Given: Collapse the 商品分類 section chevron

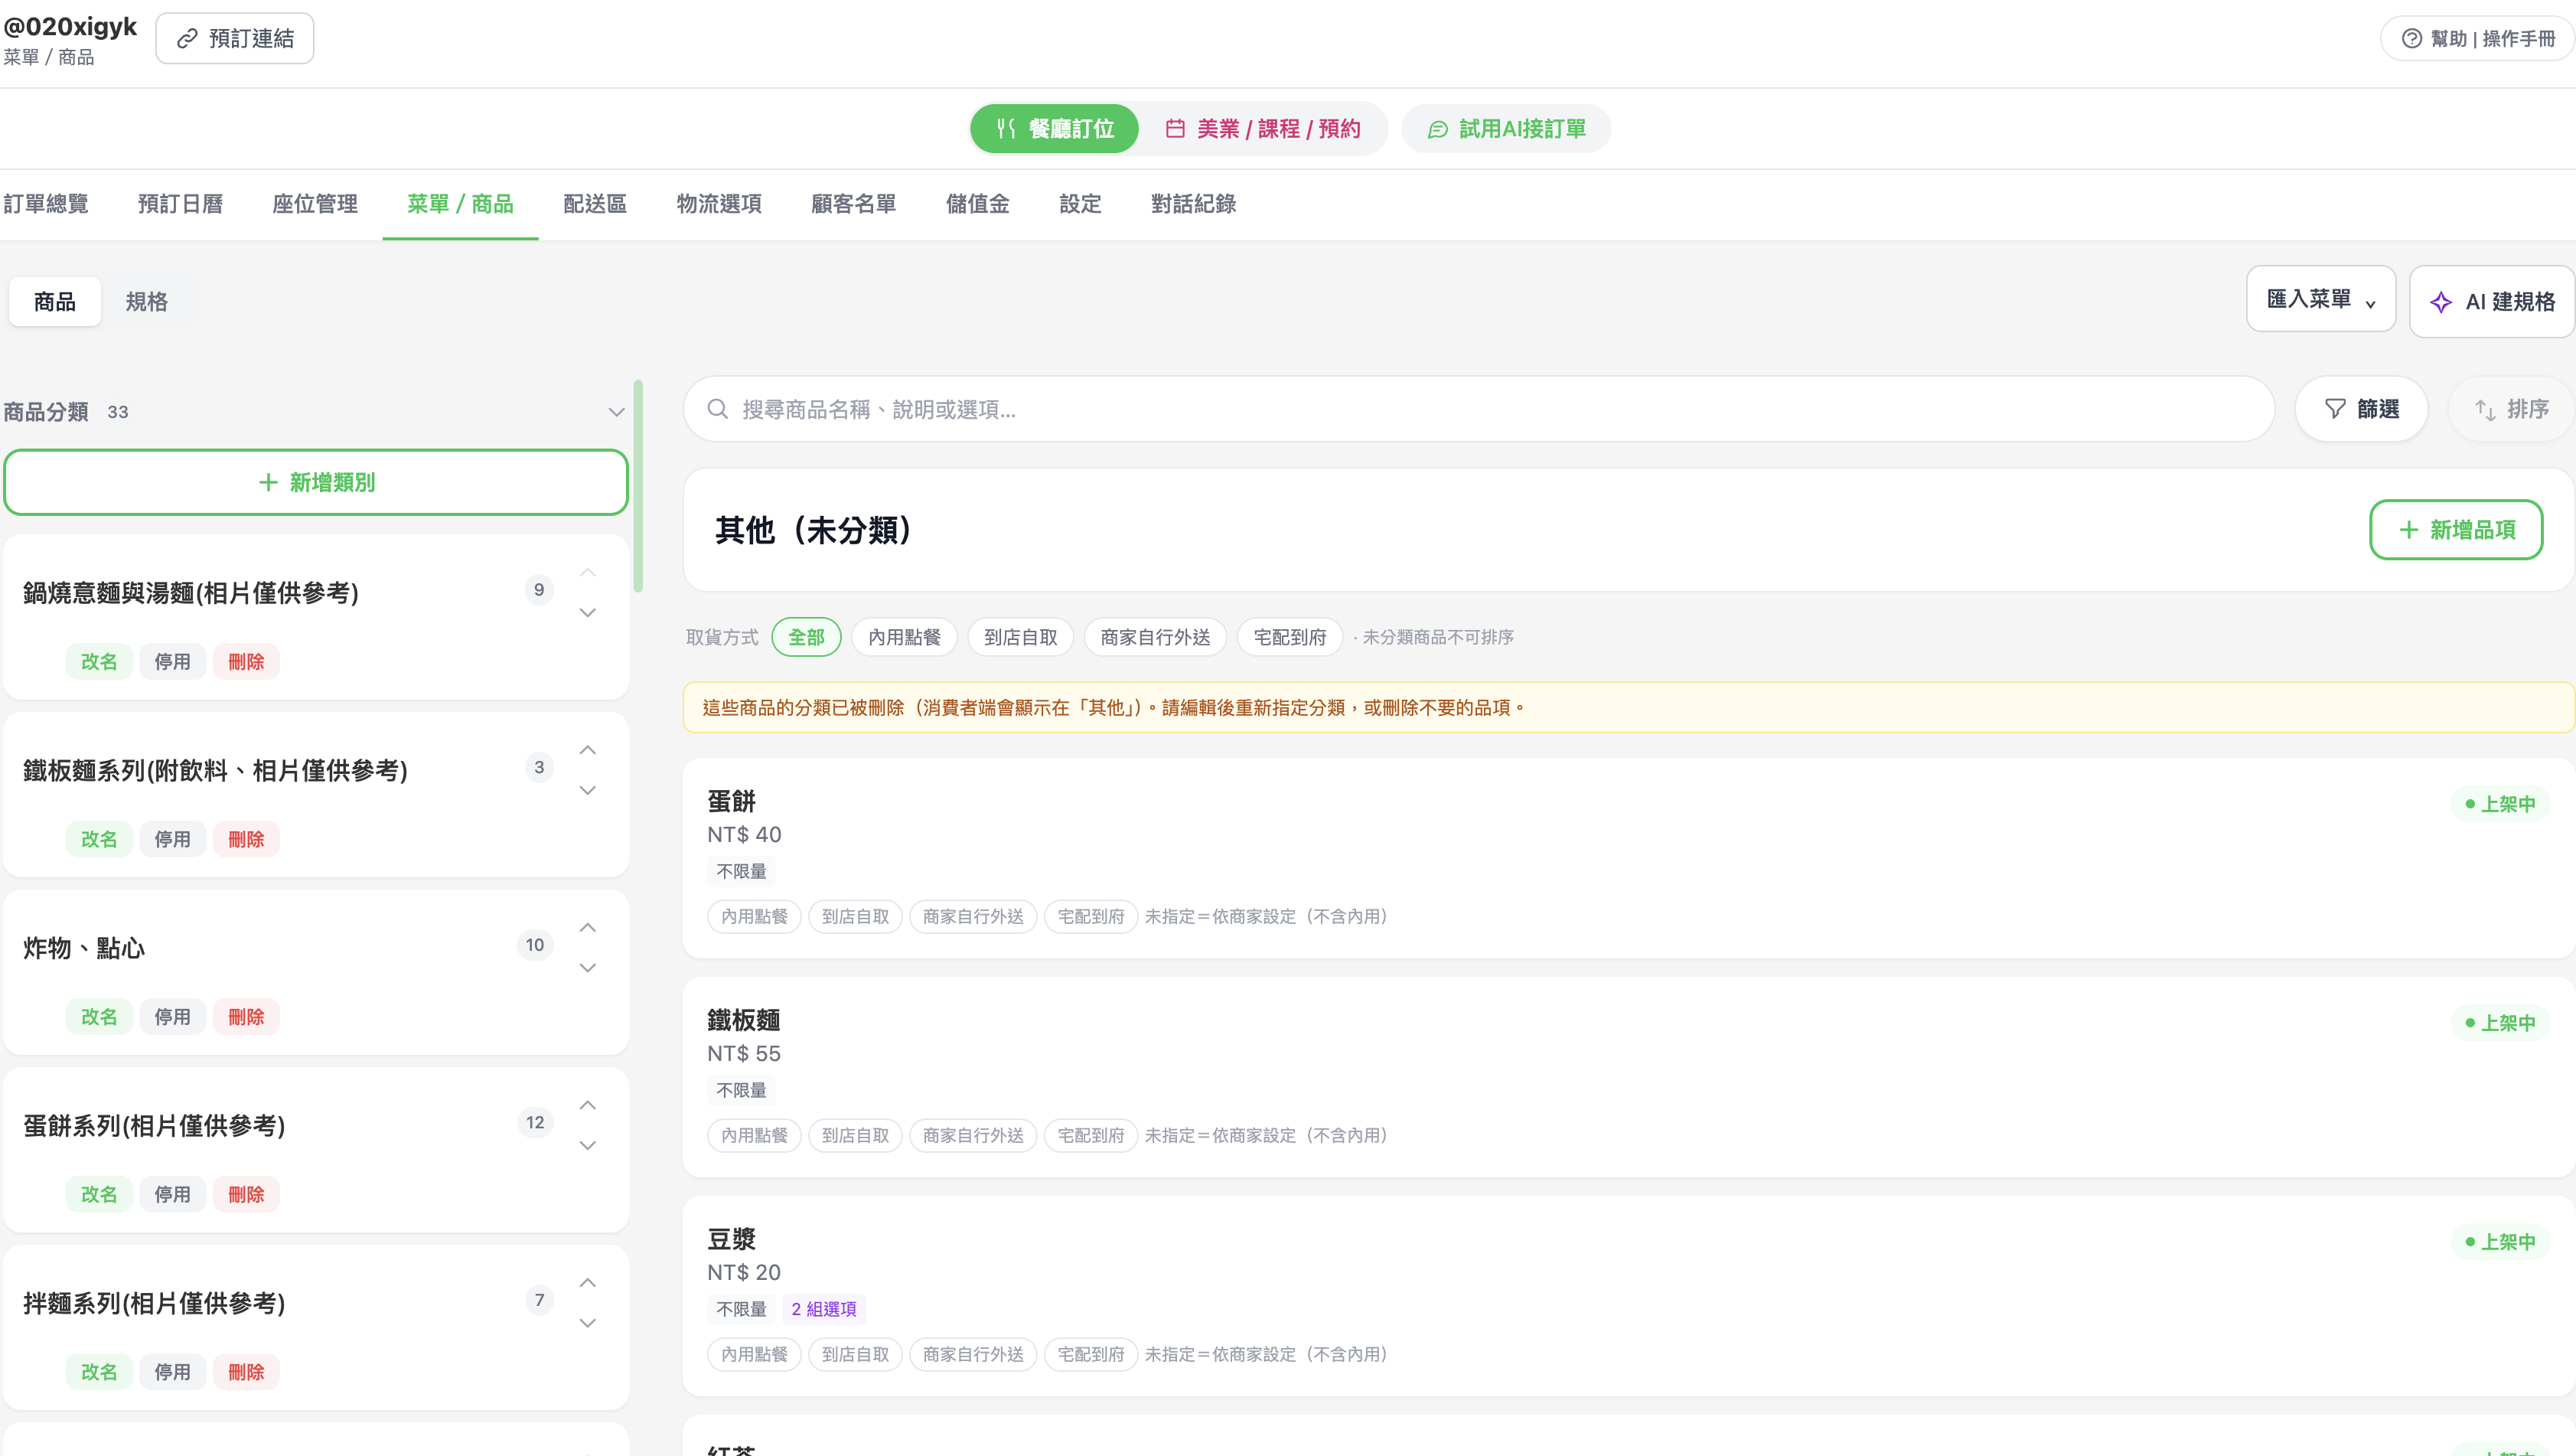Looking at the screenshot, I should click(616, 412).
